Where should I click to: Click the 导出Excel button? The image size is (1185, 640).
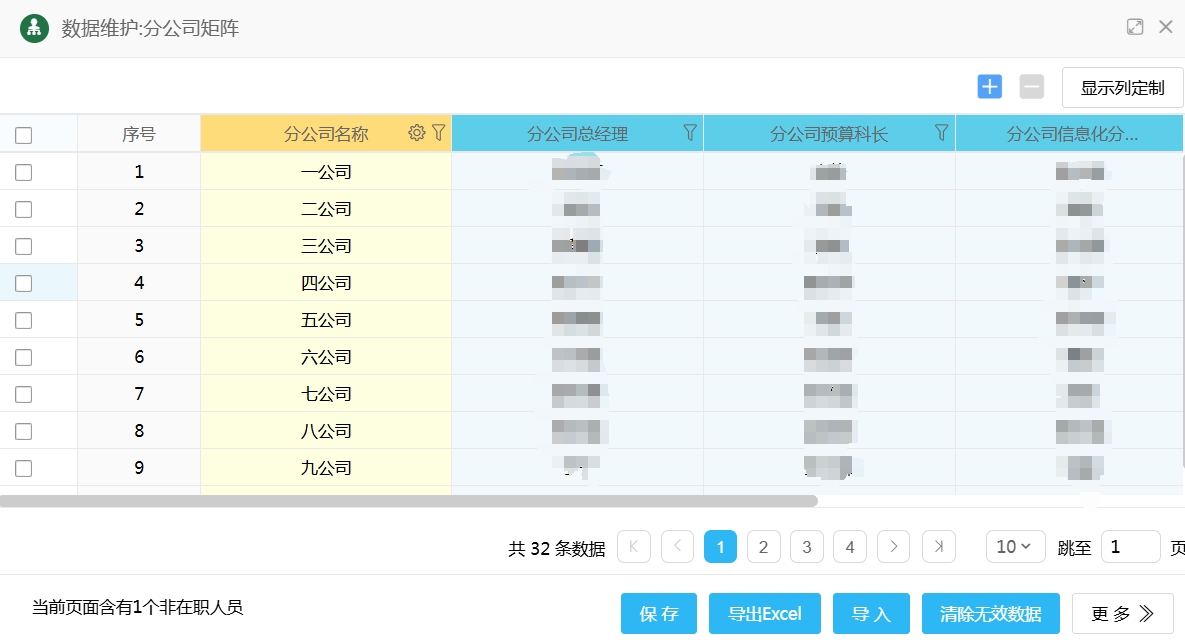(764, 613)
